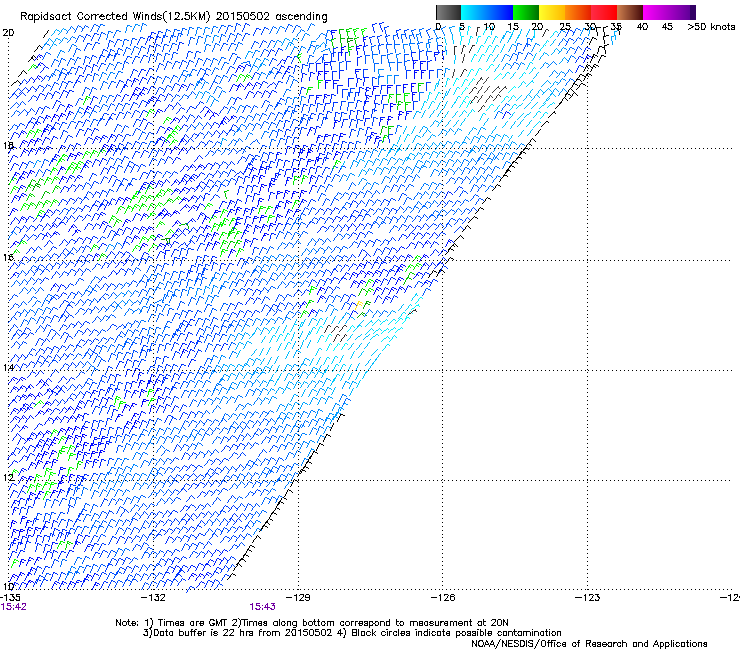
Task: Click the '20150502 ascending' date in title
Action: [271, 17]
